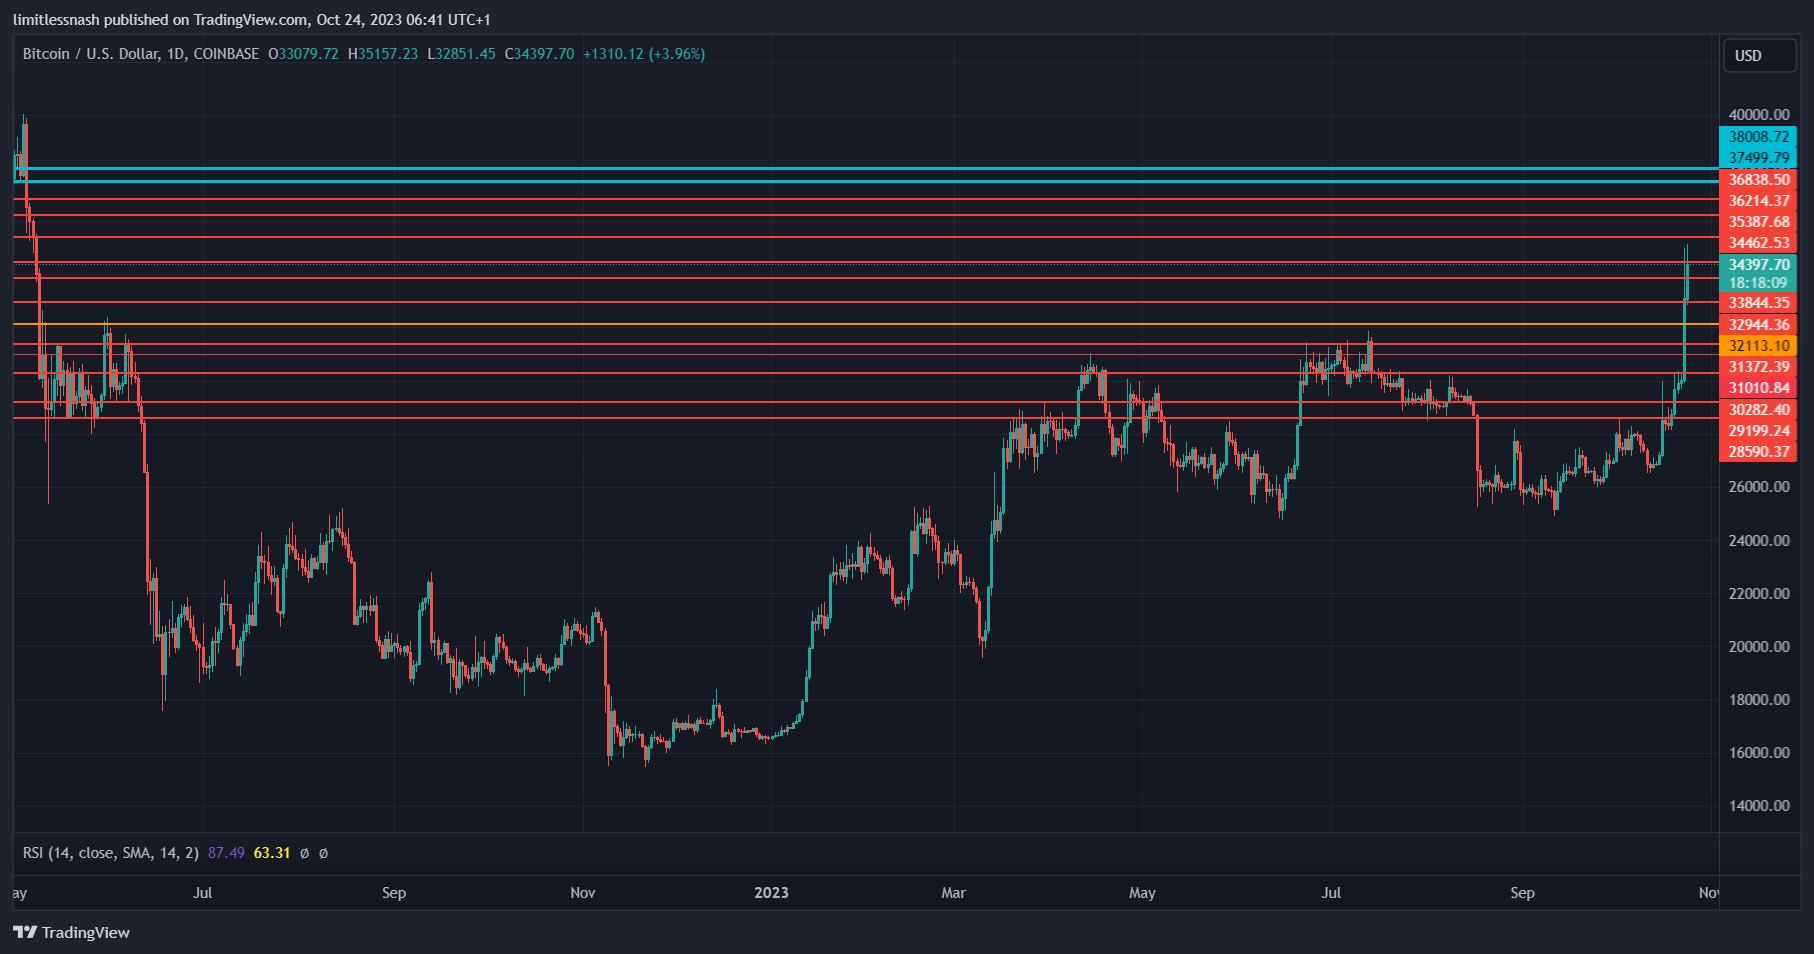The width and height of the screenshot is (1814, 954).
Task: Click the RSI SMA value 63.31
Action: click(x=272, y=853)
